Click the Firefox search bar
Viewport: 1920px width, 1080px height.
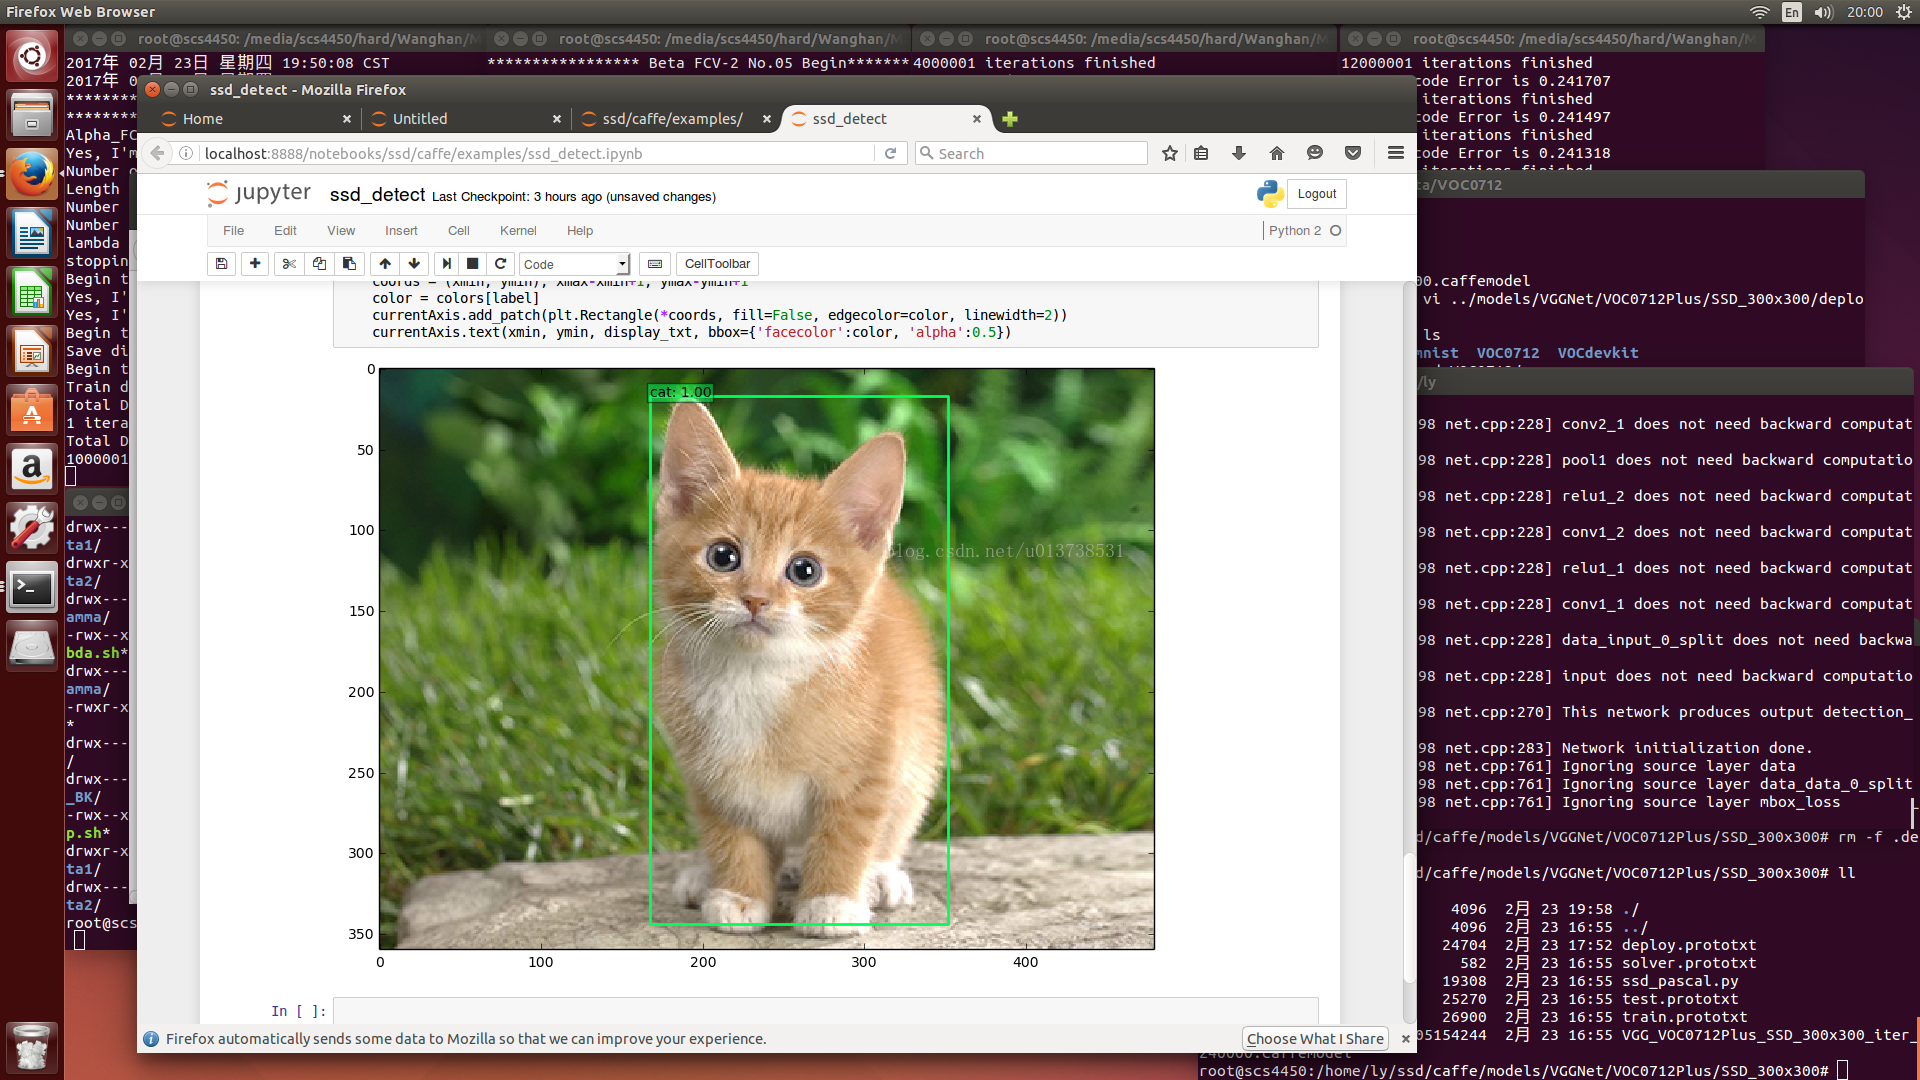pyautogui.click(x=1034, y=153)
